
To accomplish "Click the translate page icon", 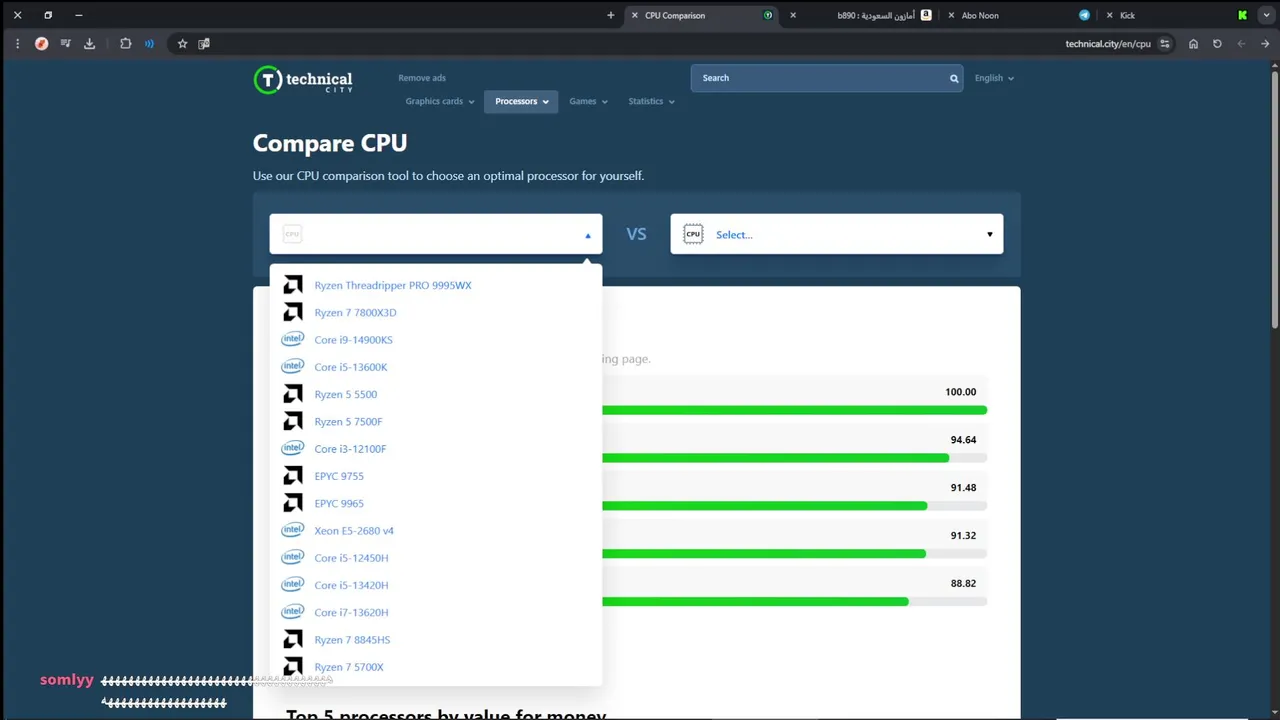I will click(x=204, y=44).
